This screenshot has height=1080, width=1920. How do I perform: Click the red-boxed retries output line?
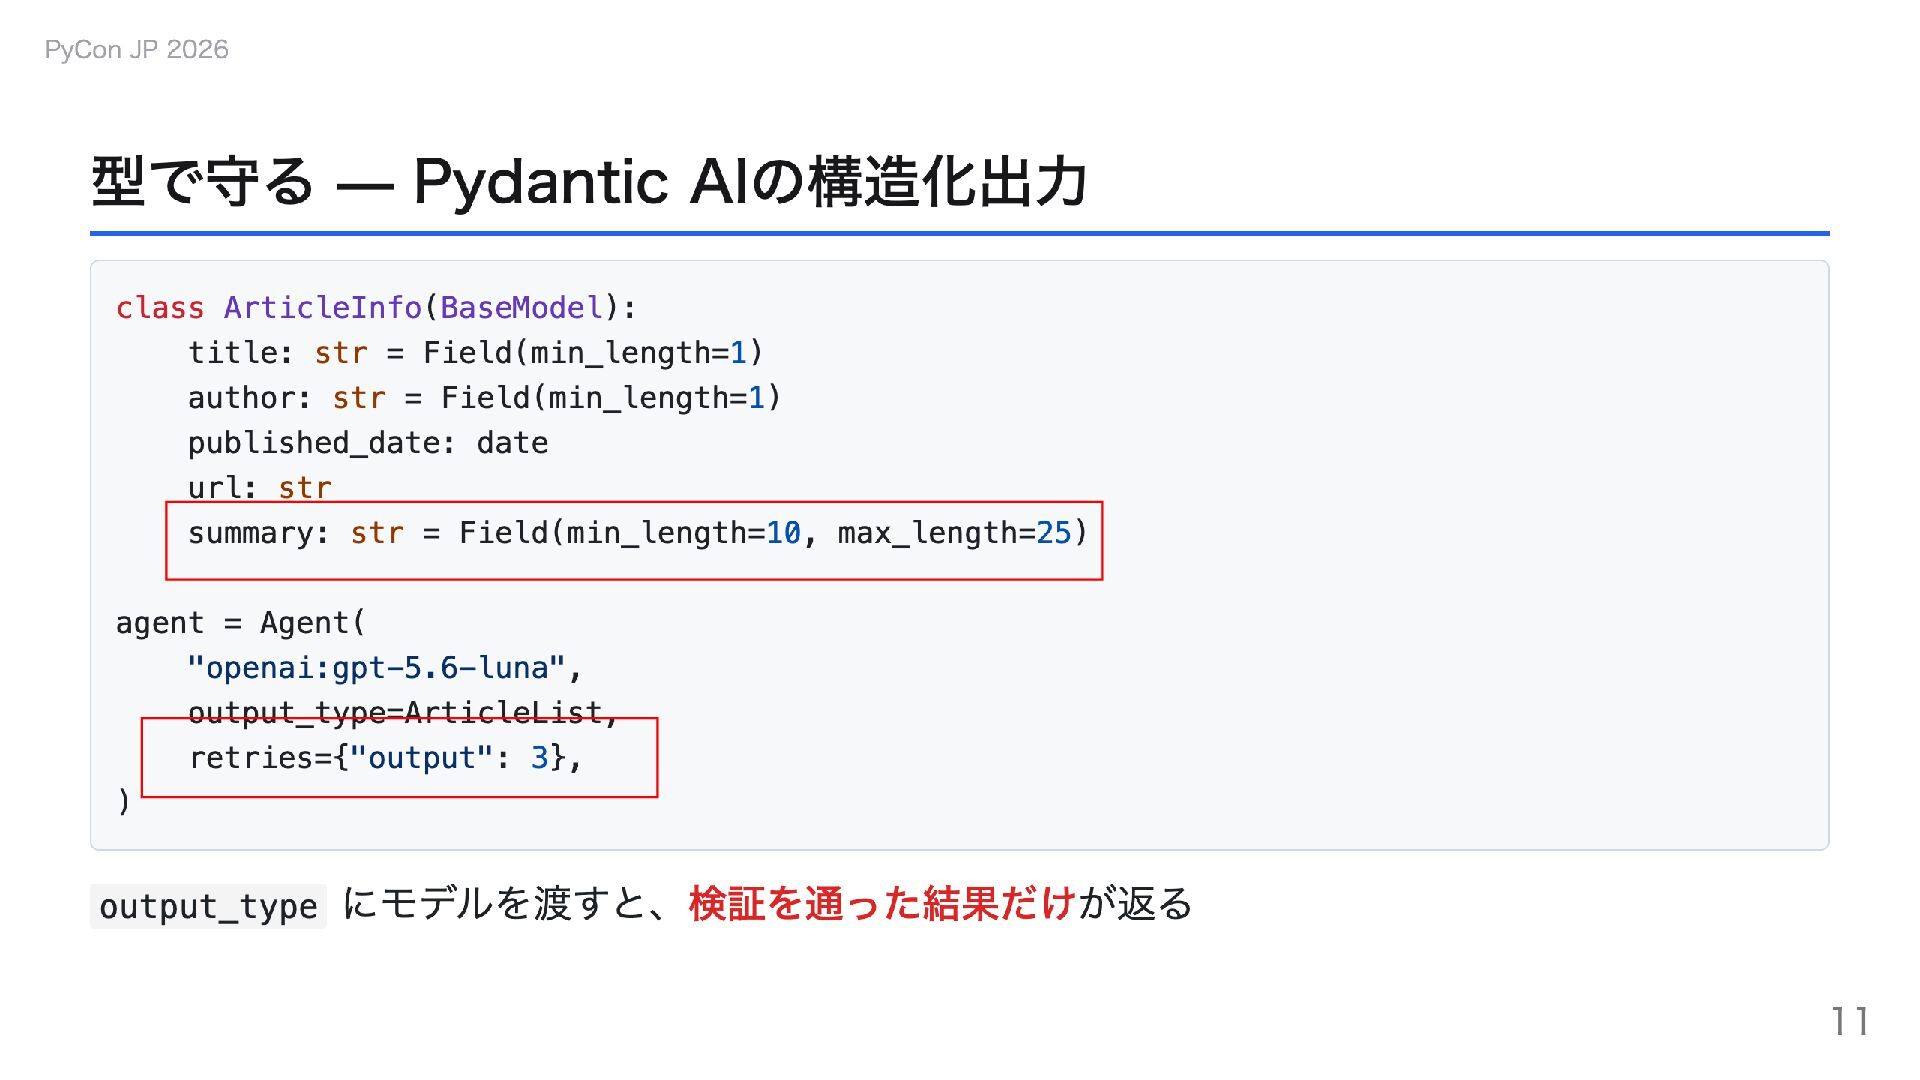pos(386,758)
